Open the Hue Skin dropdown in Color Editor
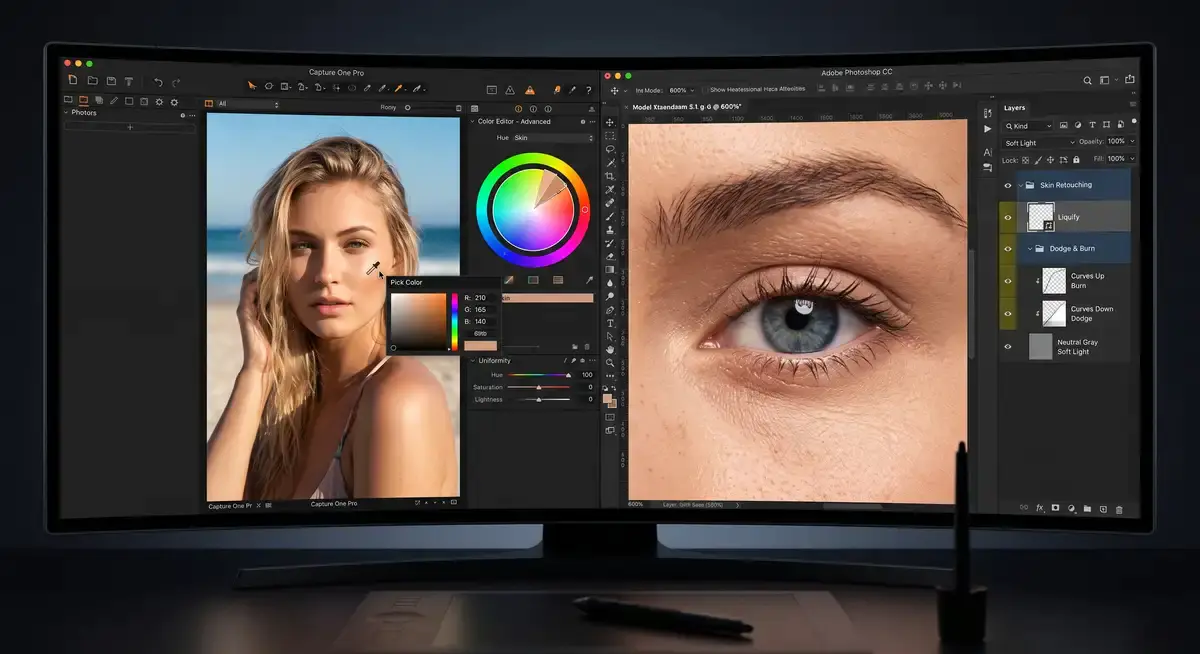 (x=553, y=137)
